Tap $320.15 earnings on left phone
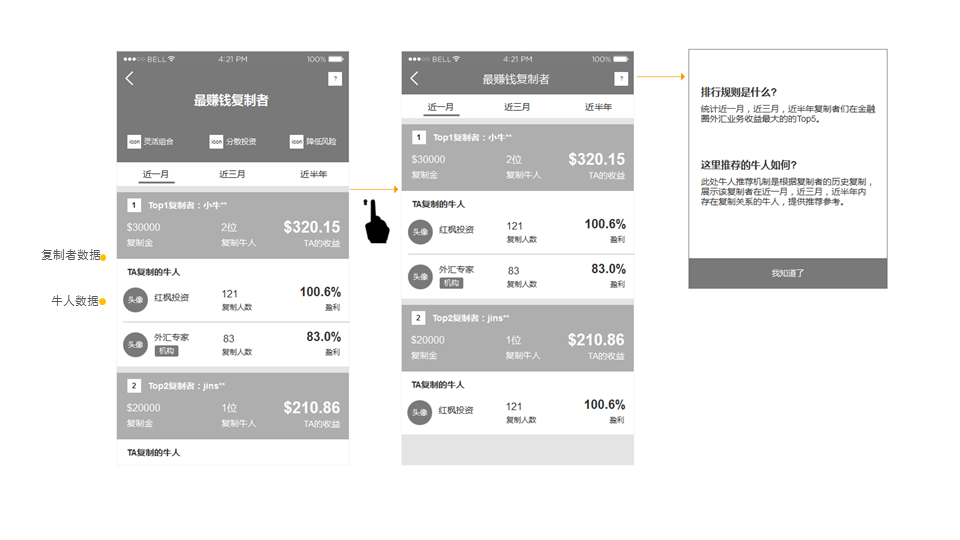This screenshot has width=960, height=540. pyautogui.click(x=312, y=227)
